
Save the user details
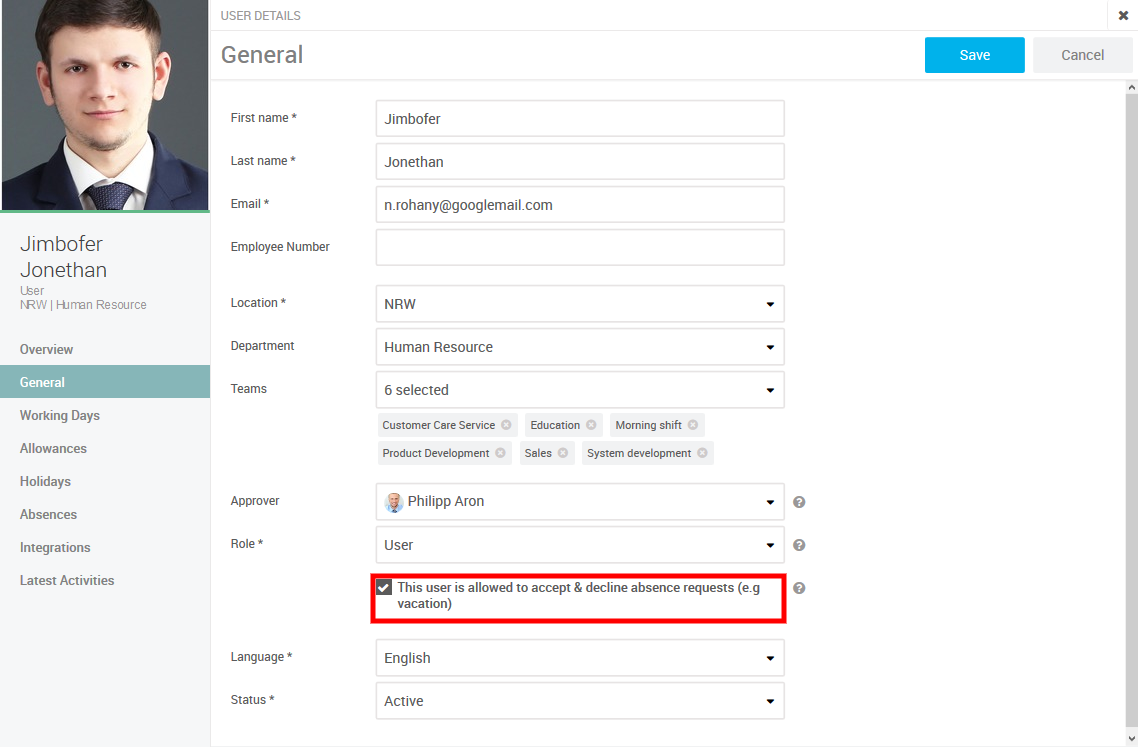(974, 55)
